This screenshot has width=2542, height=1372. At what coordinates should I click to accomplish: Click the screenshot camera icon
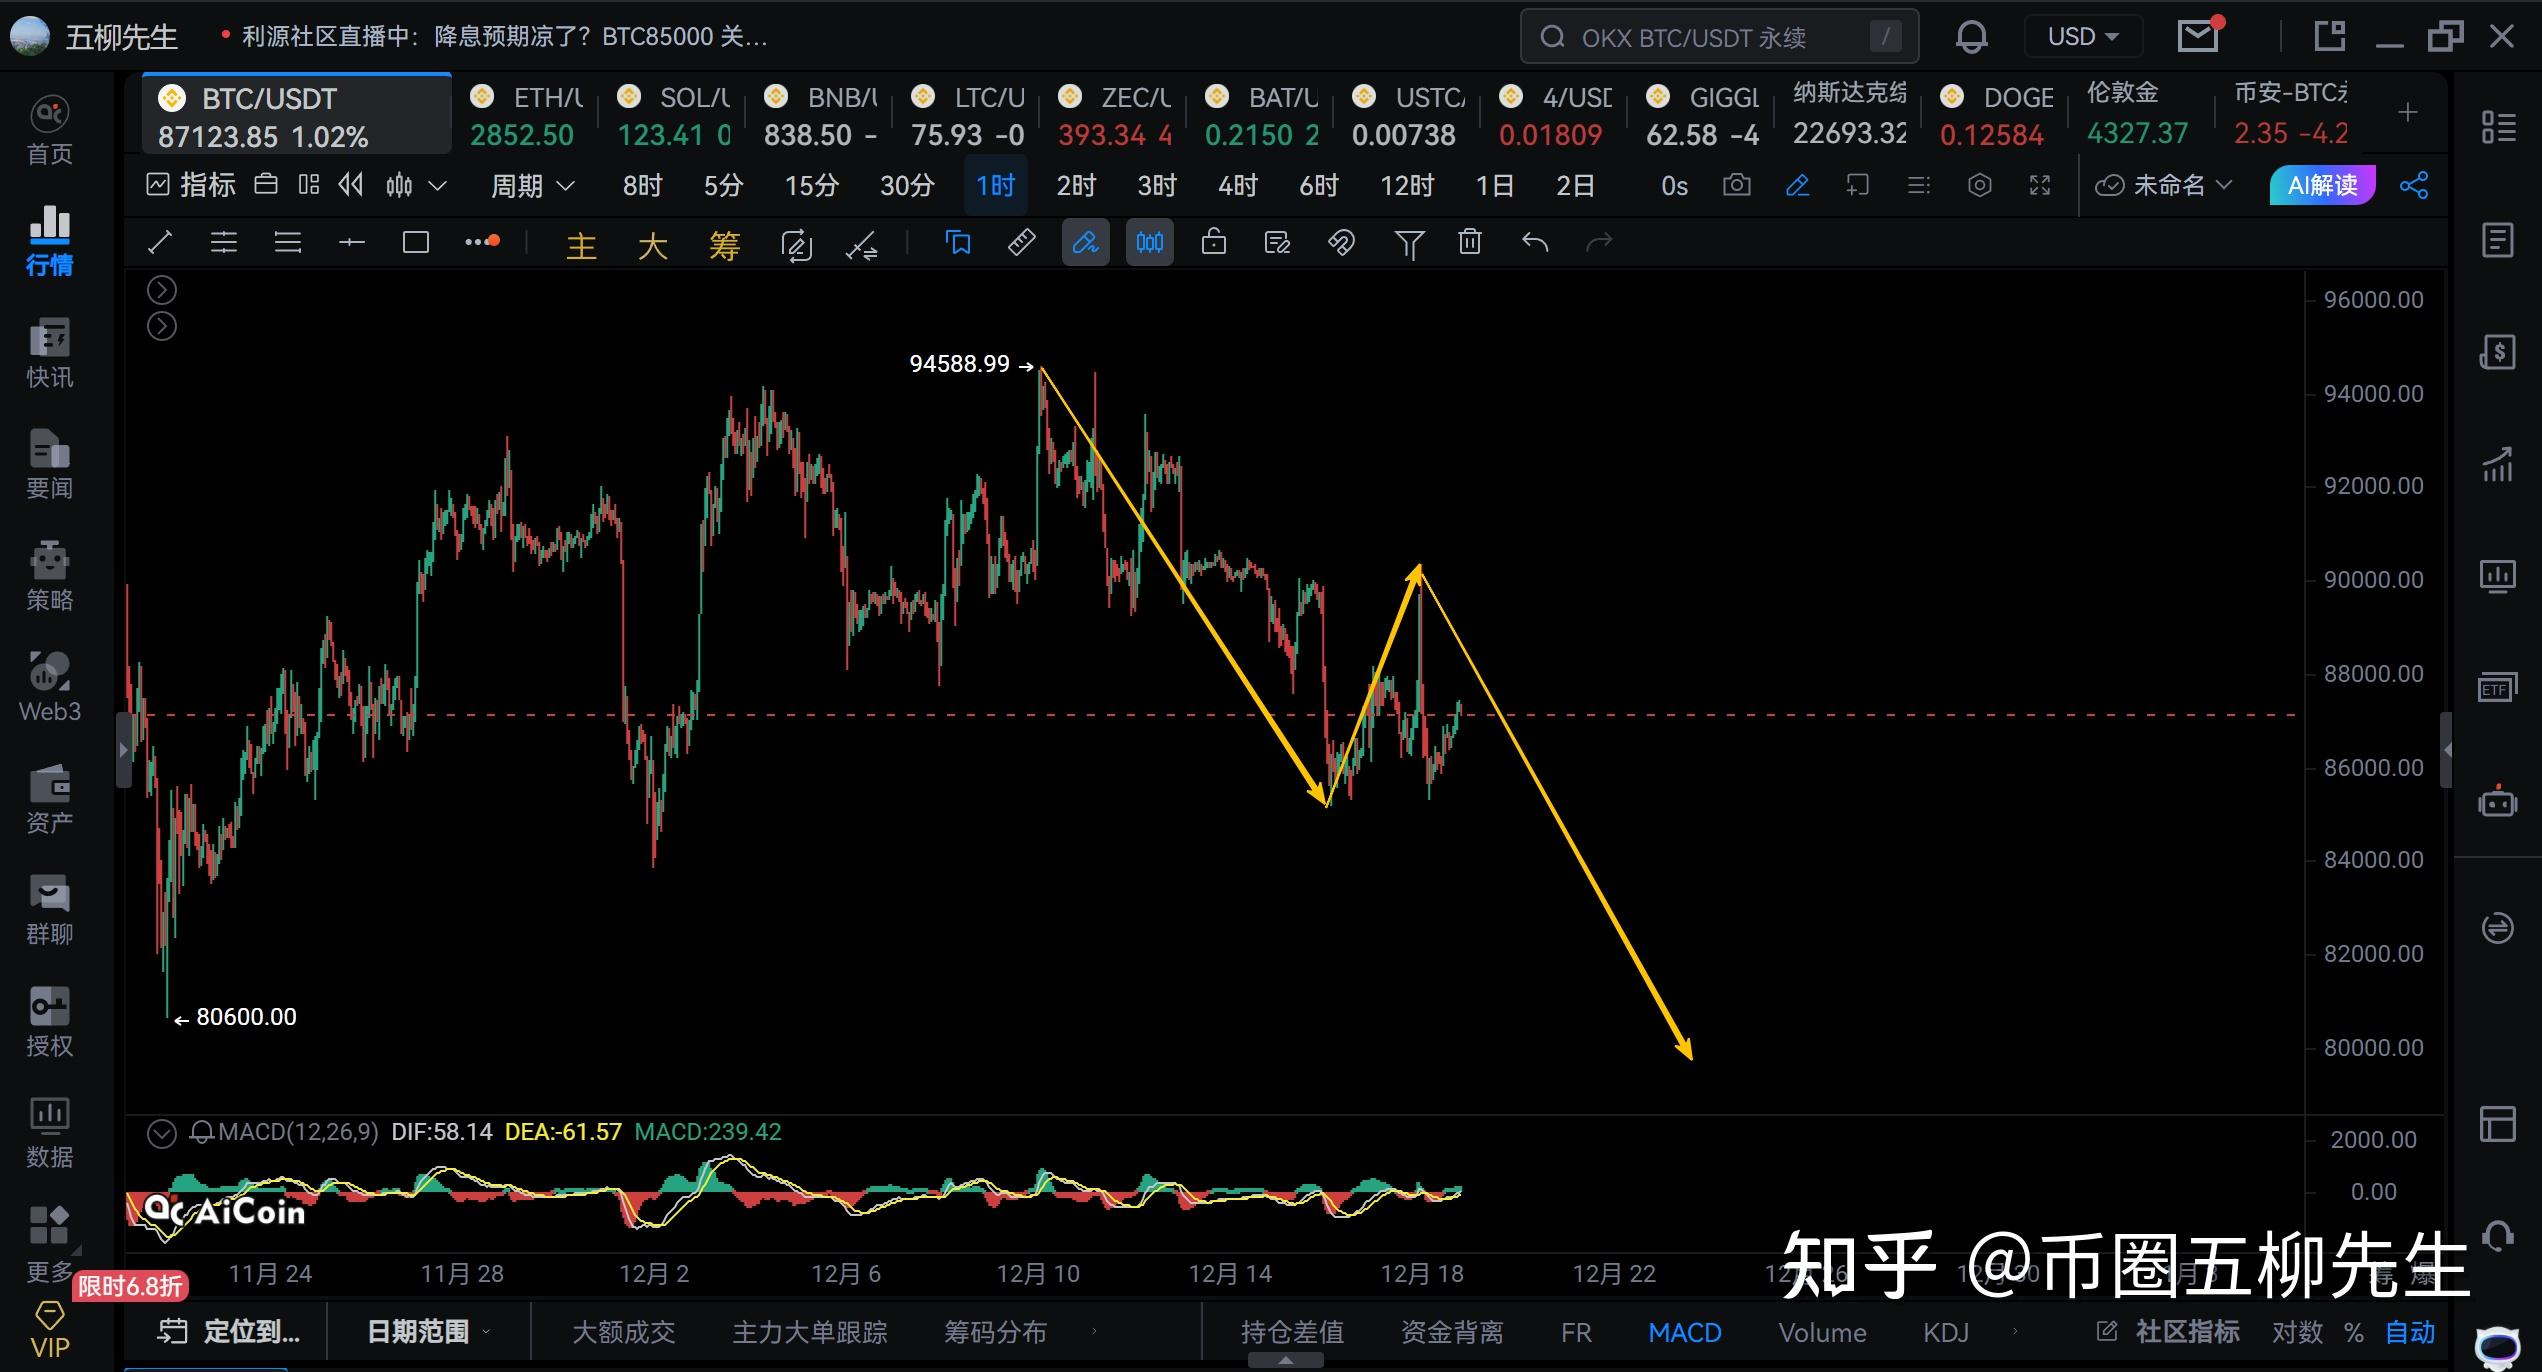click(1737, 186)
